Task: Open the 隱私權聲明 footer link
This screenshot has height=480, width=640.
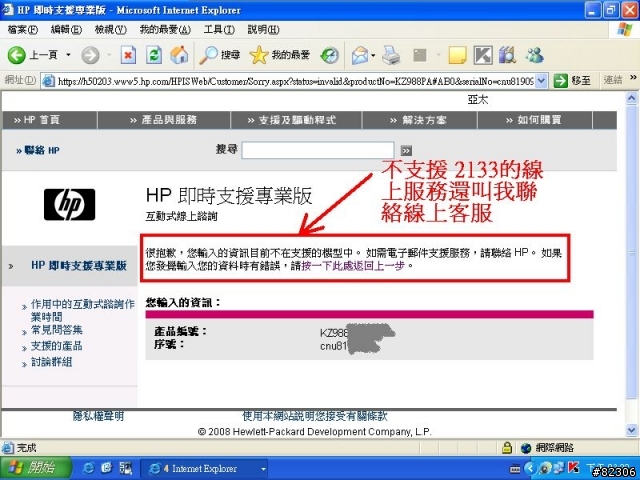Action: pos(98,416)
